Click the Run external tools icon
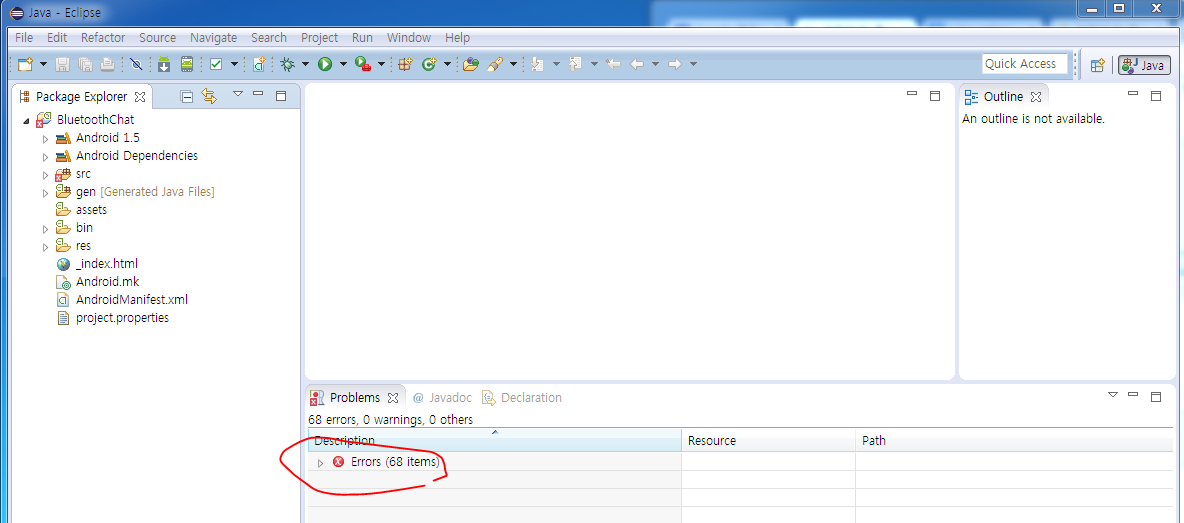Viewport: 1184px width, 523px height. [x=363, y=65]
